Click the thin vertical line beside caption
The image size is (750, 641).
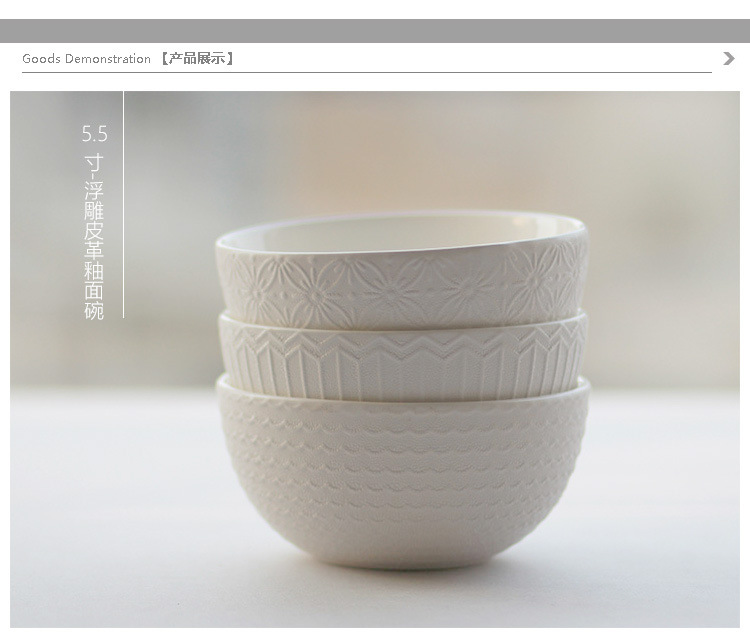pos(123,204)
